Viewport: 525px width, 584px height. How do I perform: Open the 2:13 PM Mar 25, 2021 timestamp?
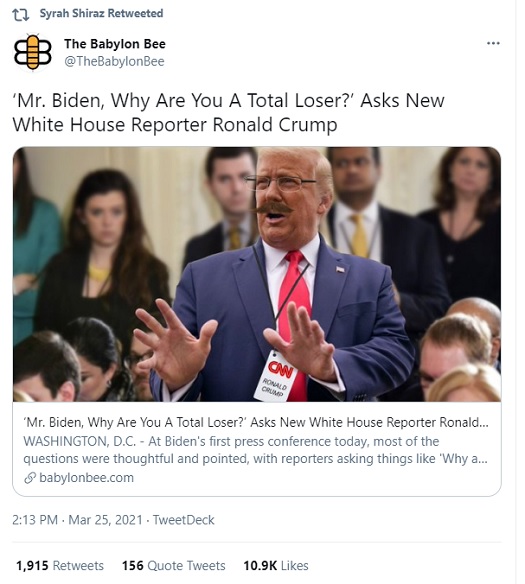coord(77,520)
